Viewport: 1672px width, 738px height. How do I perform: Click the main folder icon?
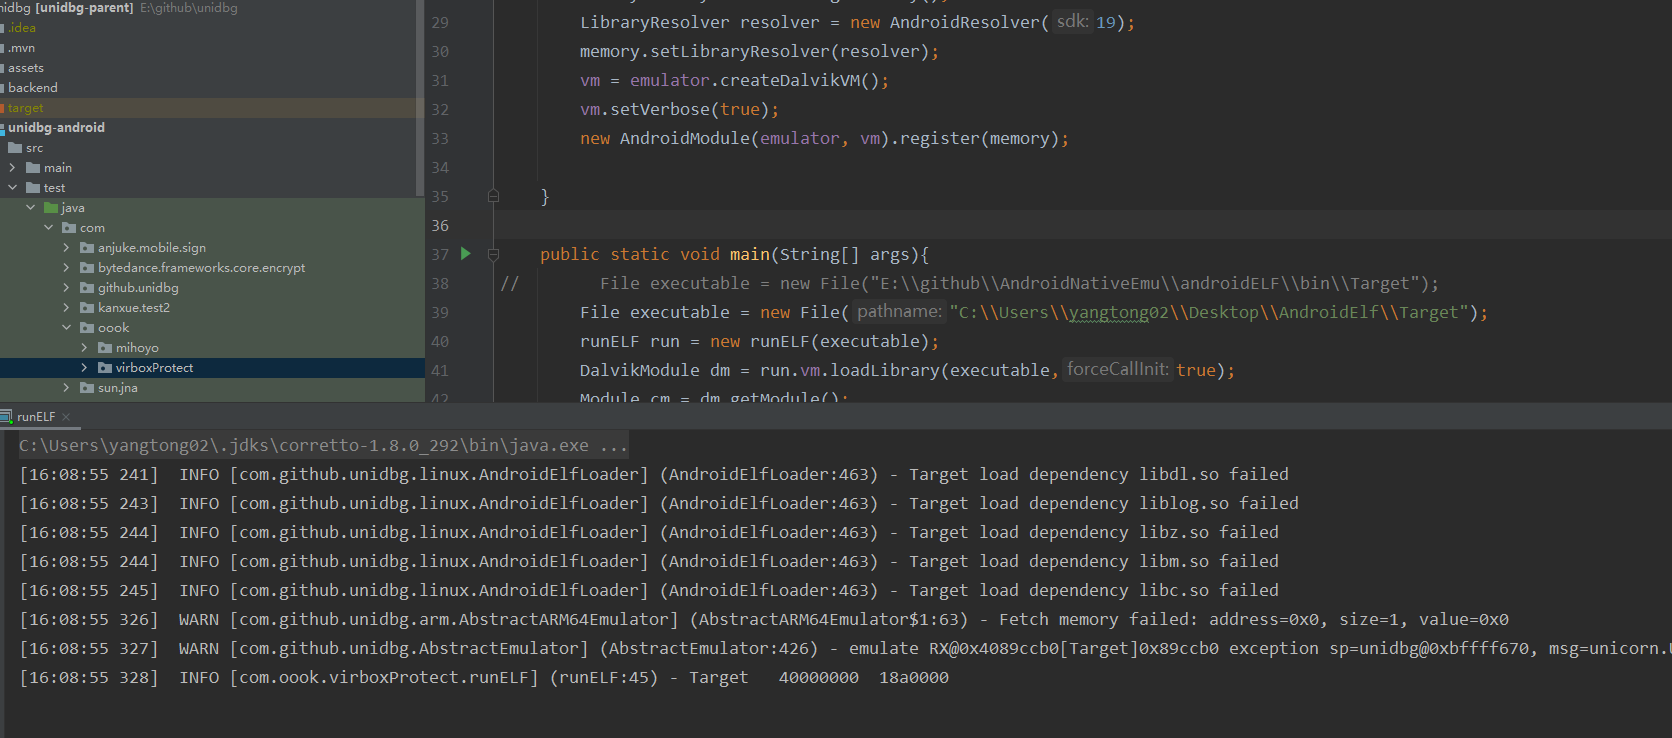click(33, 168)
